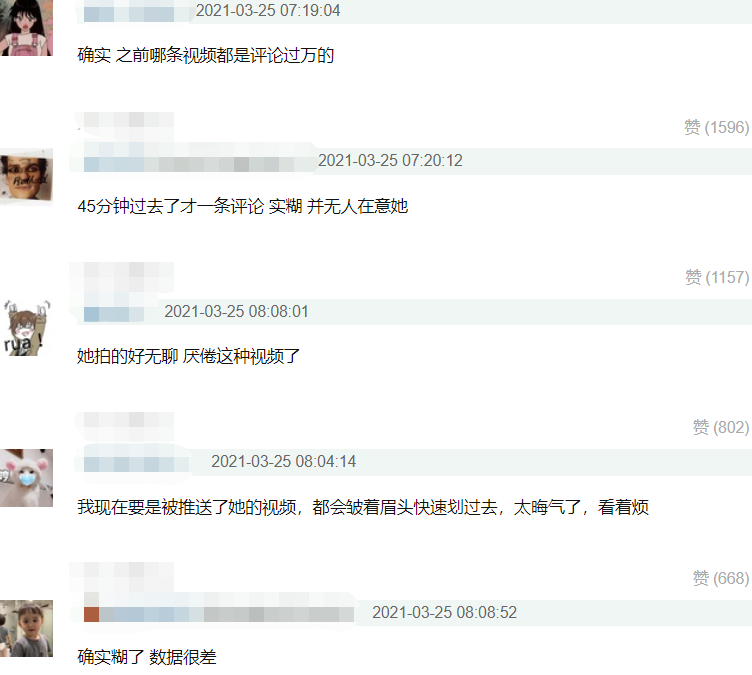Open the masked white cat avatar
Viewport: 752px width, 675px height.
tap(26, 478)
